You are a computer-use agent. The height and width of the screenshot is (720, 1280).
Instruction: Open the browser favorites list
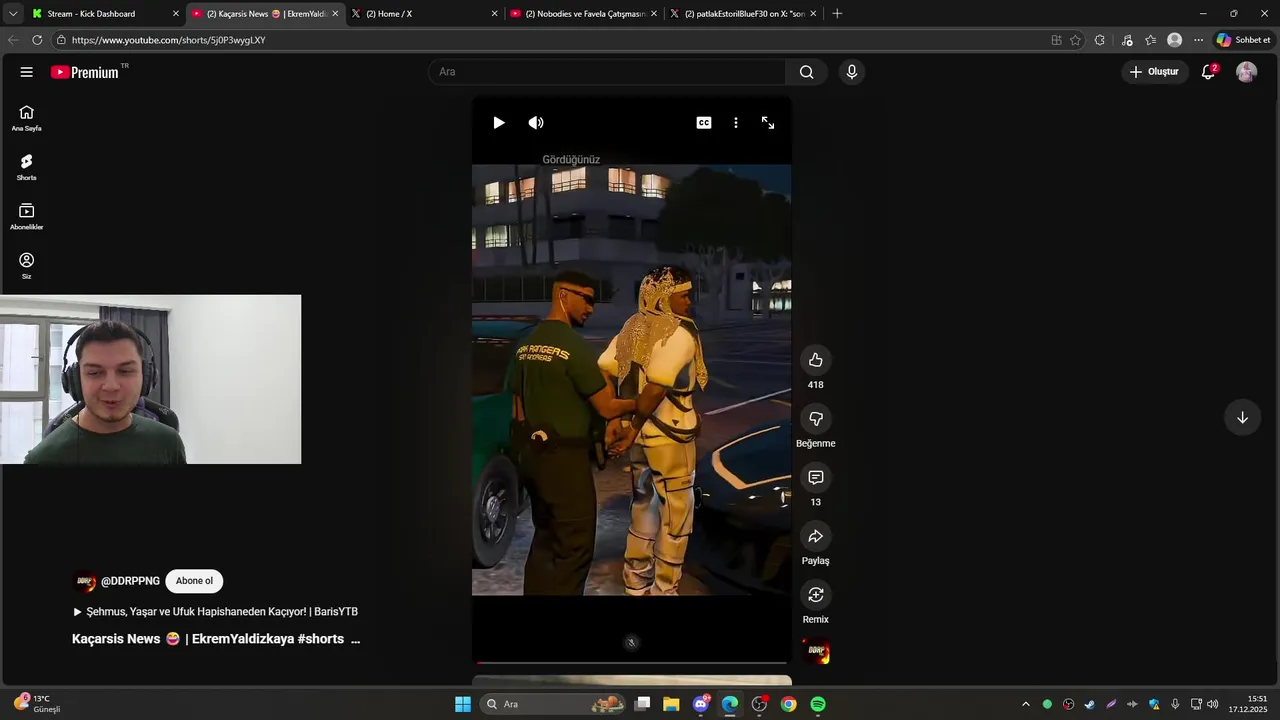click(x=1151, y=40)
